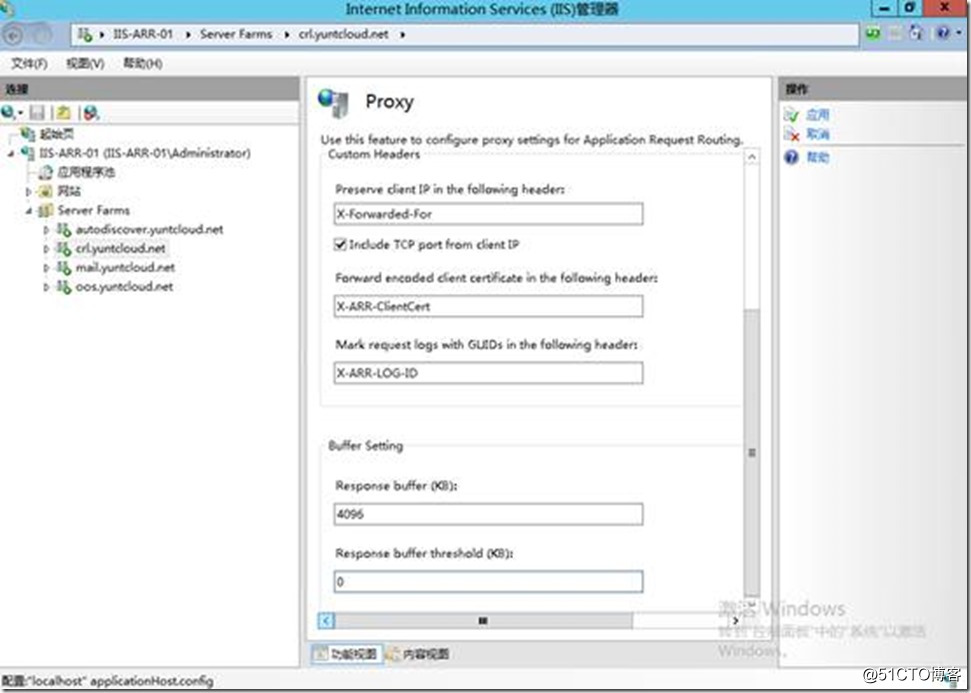
Task: Click the mail.yuntcloud.net farm icon
Action: click(64, 268)
